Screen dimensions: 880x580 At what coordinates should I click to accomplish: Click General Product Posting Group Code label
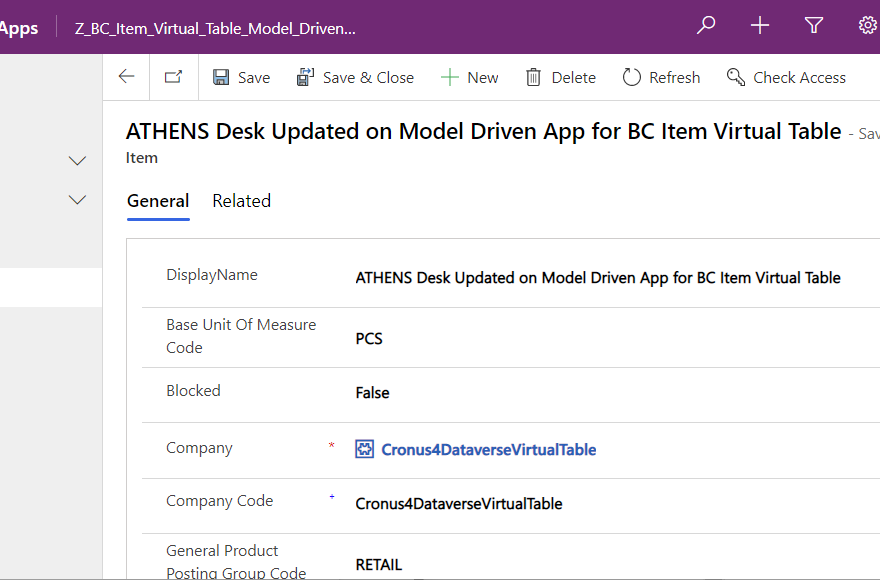[236, 561]
